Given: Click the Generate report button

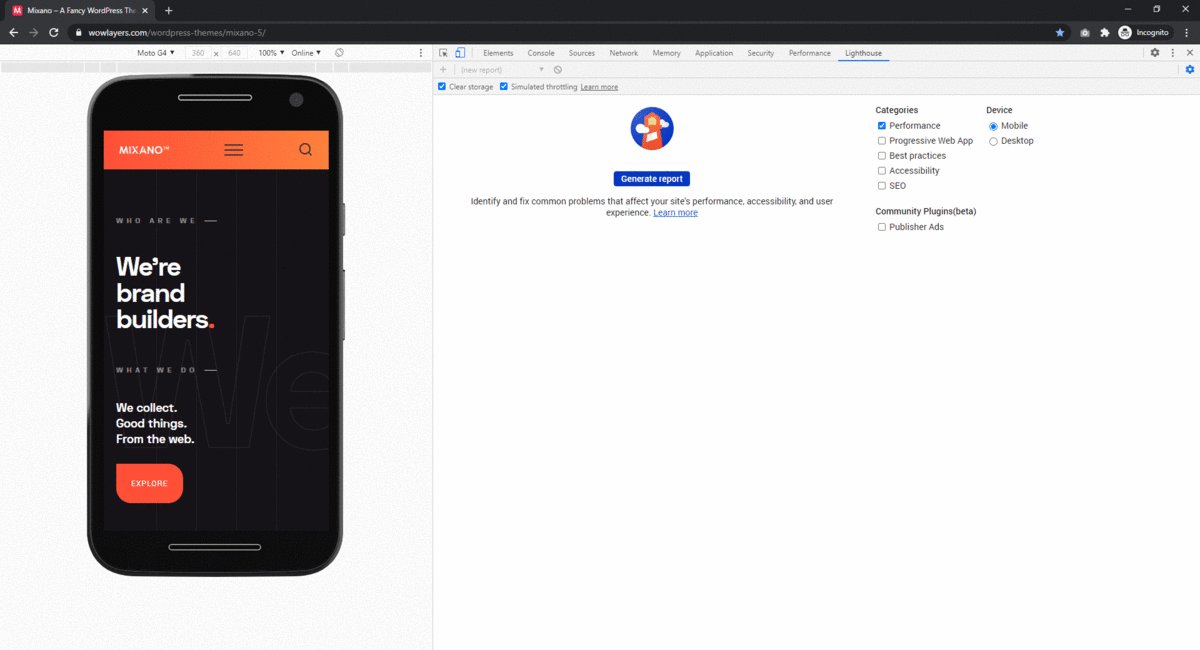Looking at the screenshot, I should click(x=652, y=179).
